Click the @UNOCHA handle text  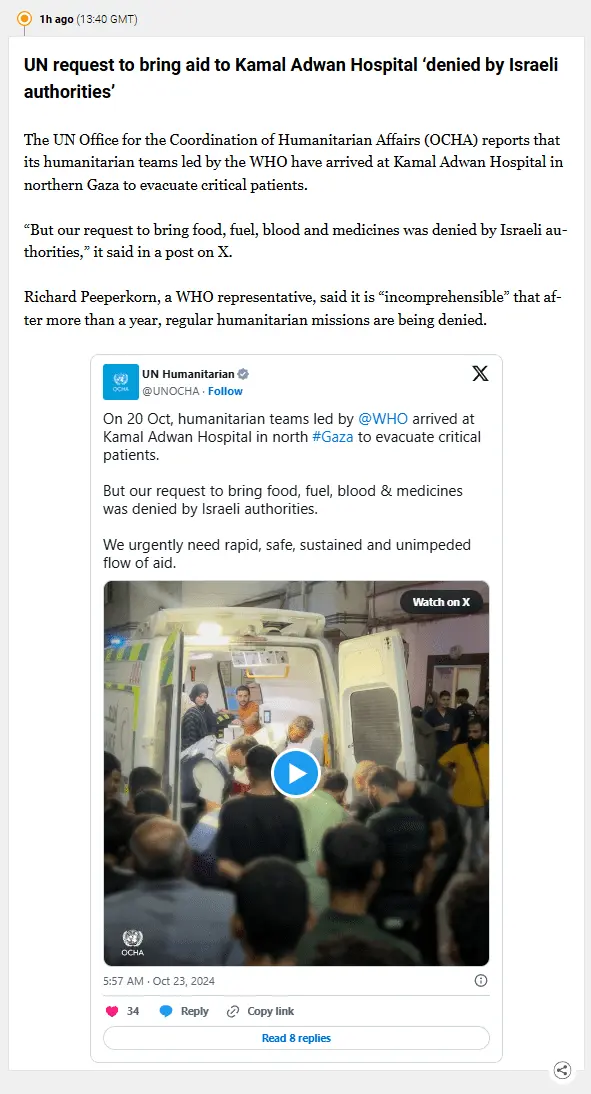pos(171,391)
